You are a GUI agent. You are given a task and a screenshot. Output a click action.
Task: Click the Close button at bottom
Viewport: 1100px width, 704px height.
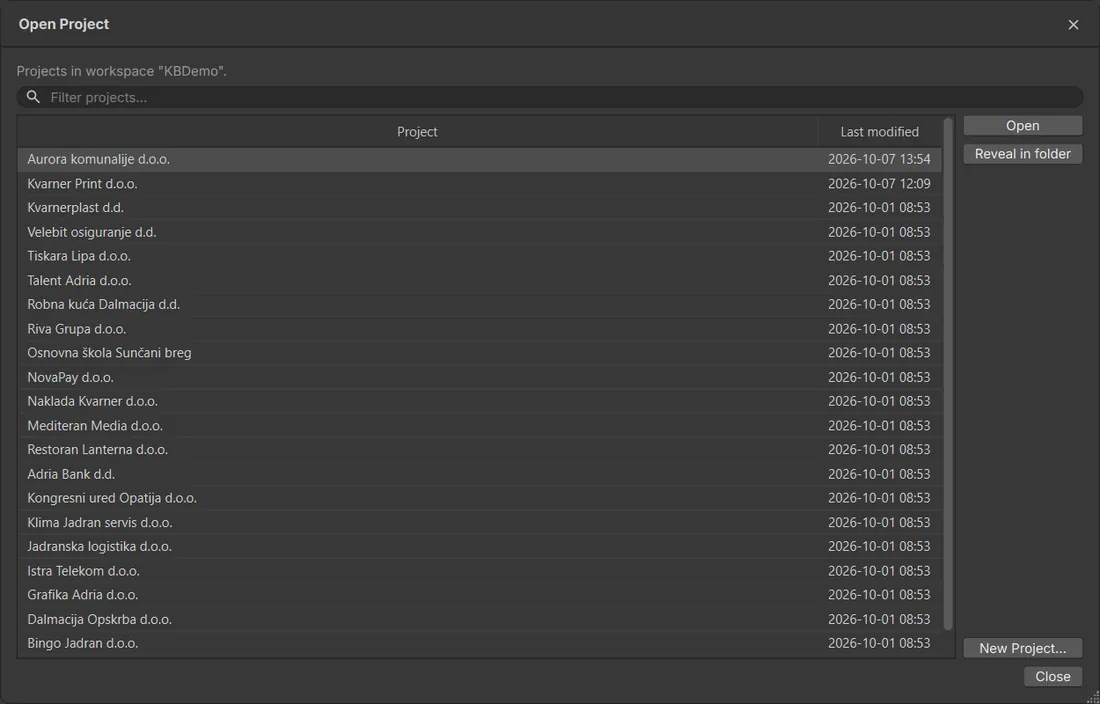tap(1053, 676)
